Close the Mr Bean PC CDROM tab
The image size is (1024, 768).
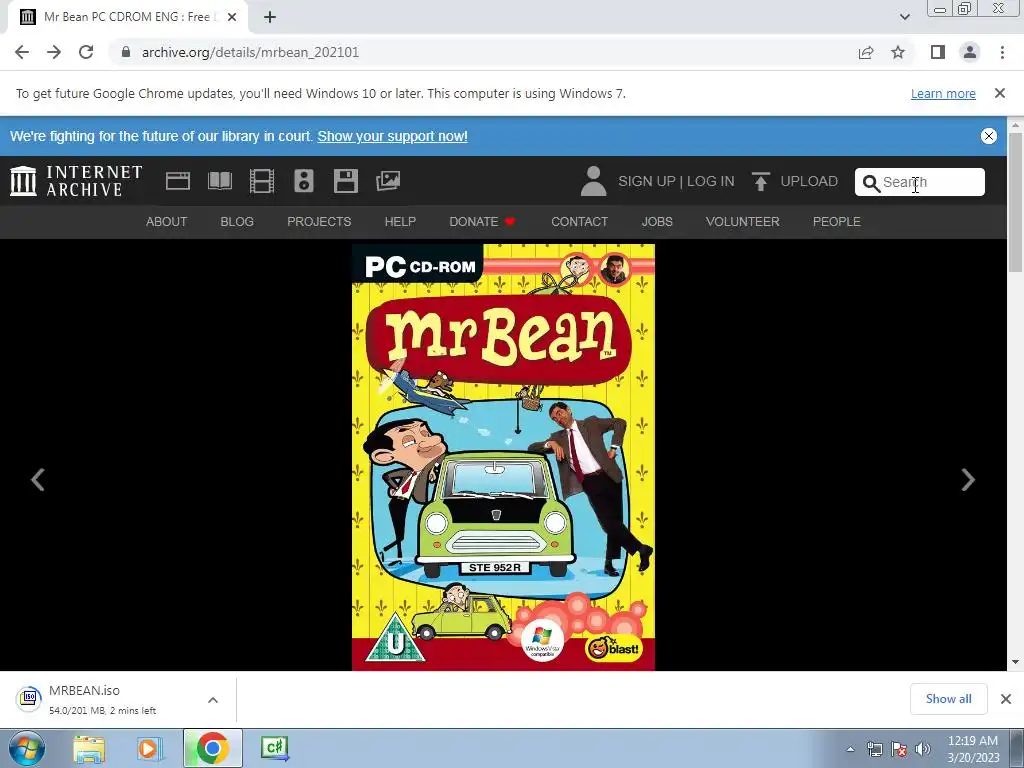pos(232,17)
